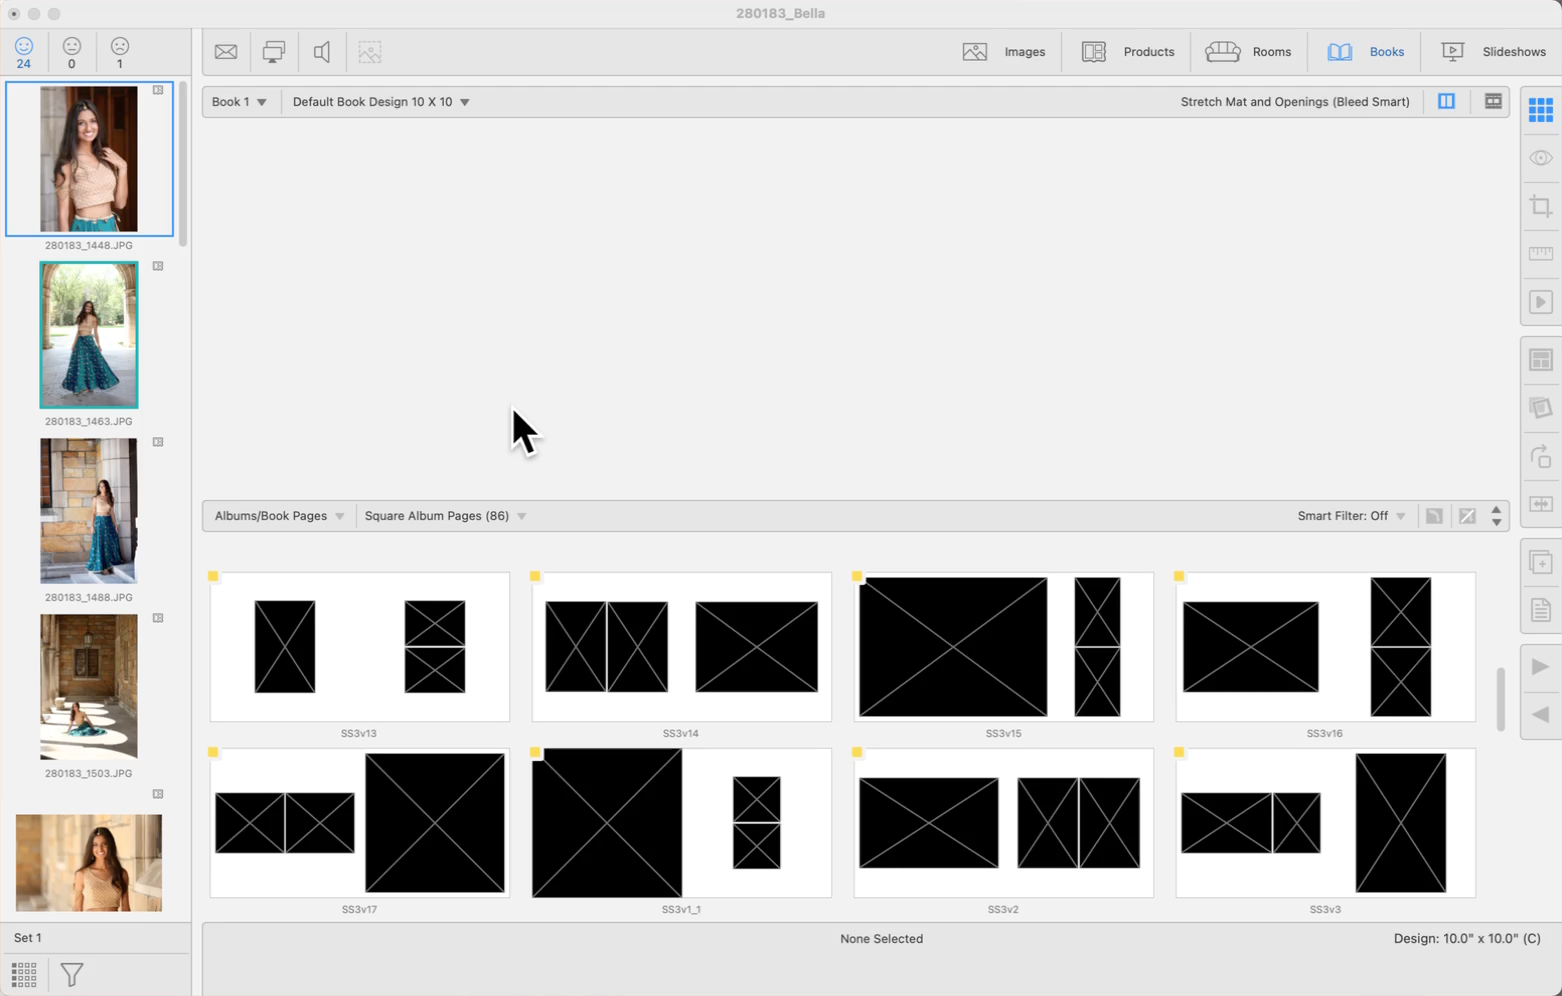
Task: Open the thumbnail grid view icon
Action: [24, 974]
